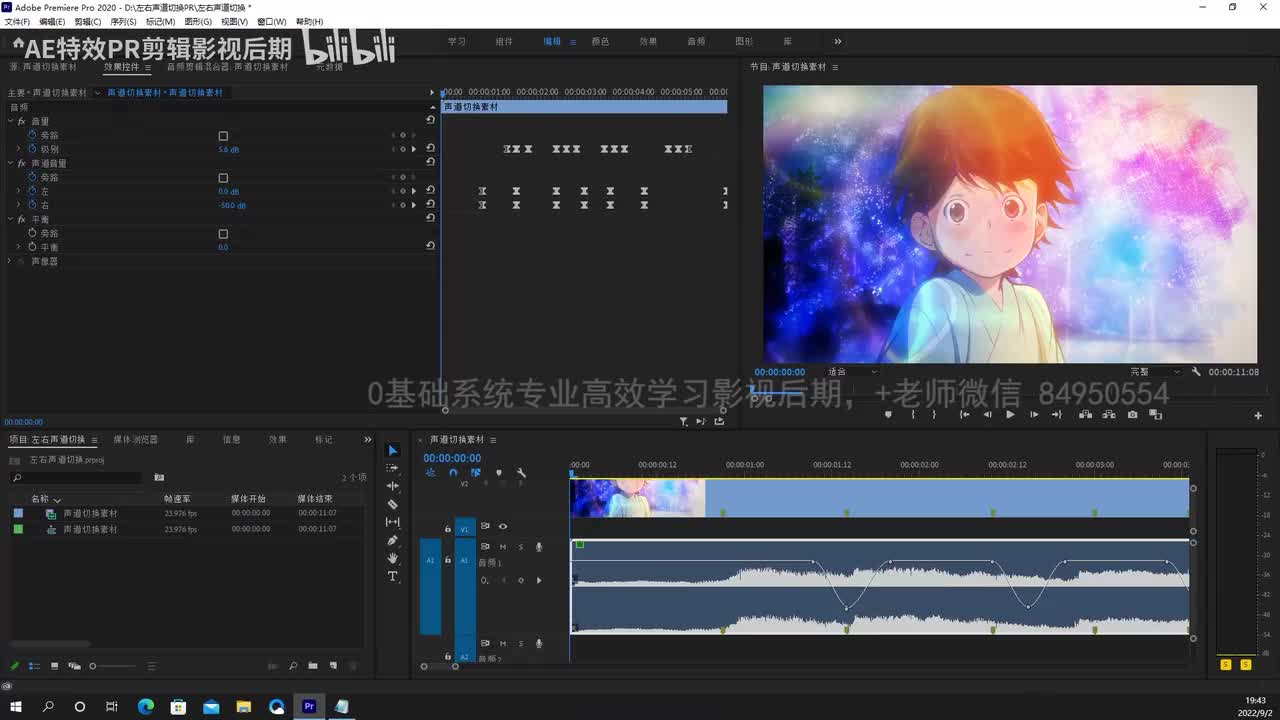Screen dimensions: 1280x720
Task: Open the 文件(F) menu
Action: pyautogui.click(x=17, y=22)
